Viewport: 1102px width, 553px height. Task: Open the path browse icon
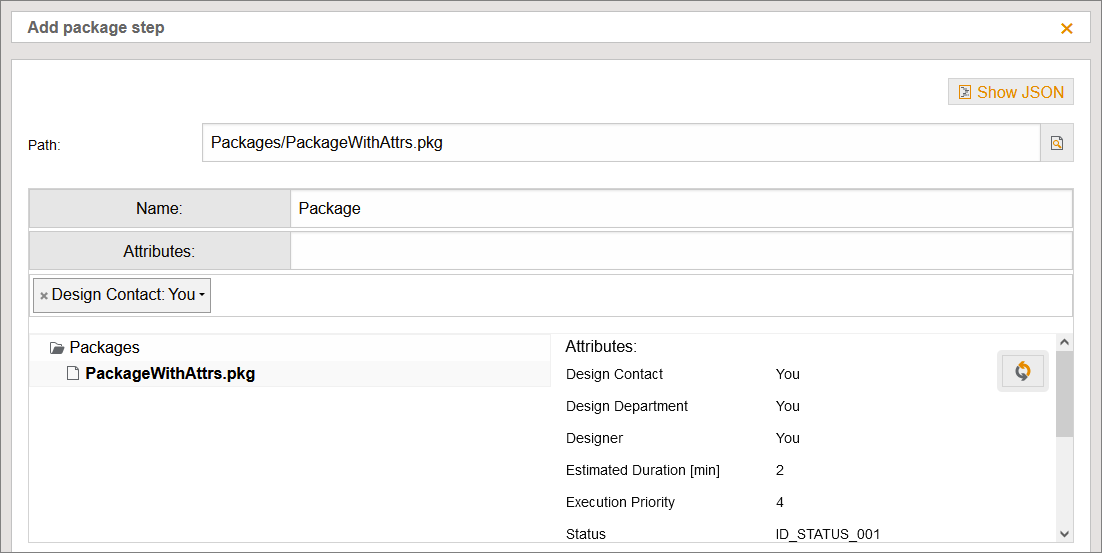click(x=1056, y=143)
